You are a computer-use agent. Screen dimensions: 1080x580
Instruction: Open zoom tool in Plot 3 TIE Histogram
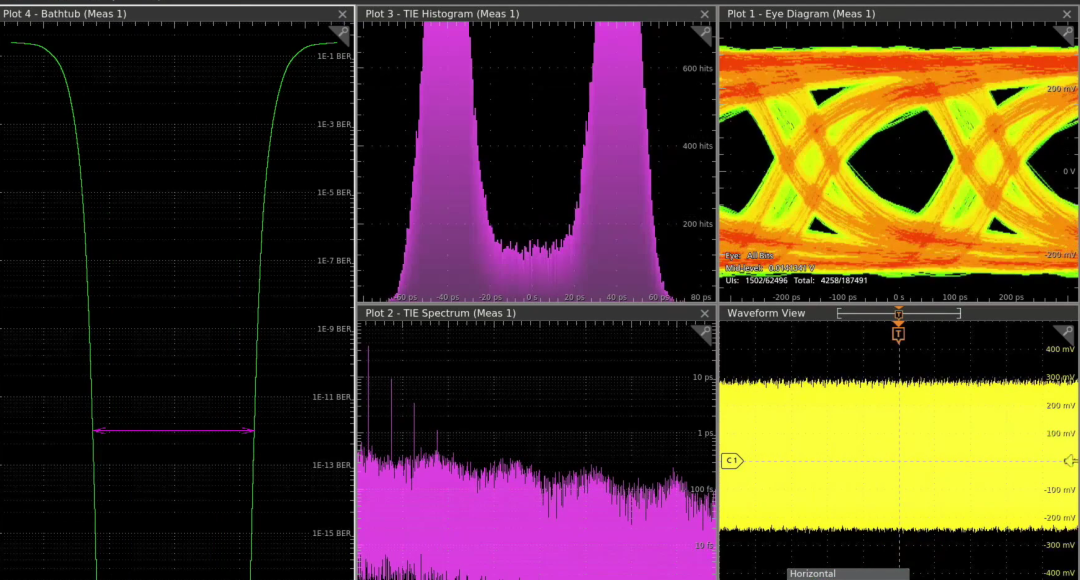[x=703, y=33]
